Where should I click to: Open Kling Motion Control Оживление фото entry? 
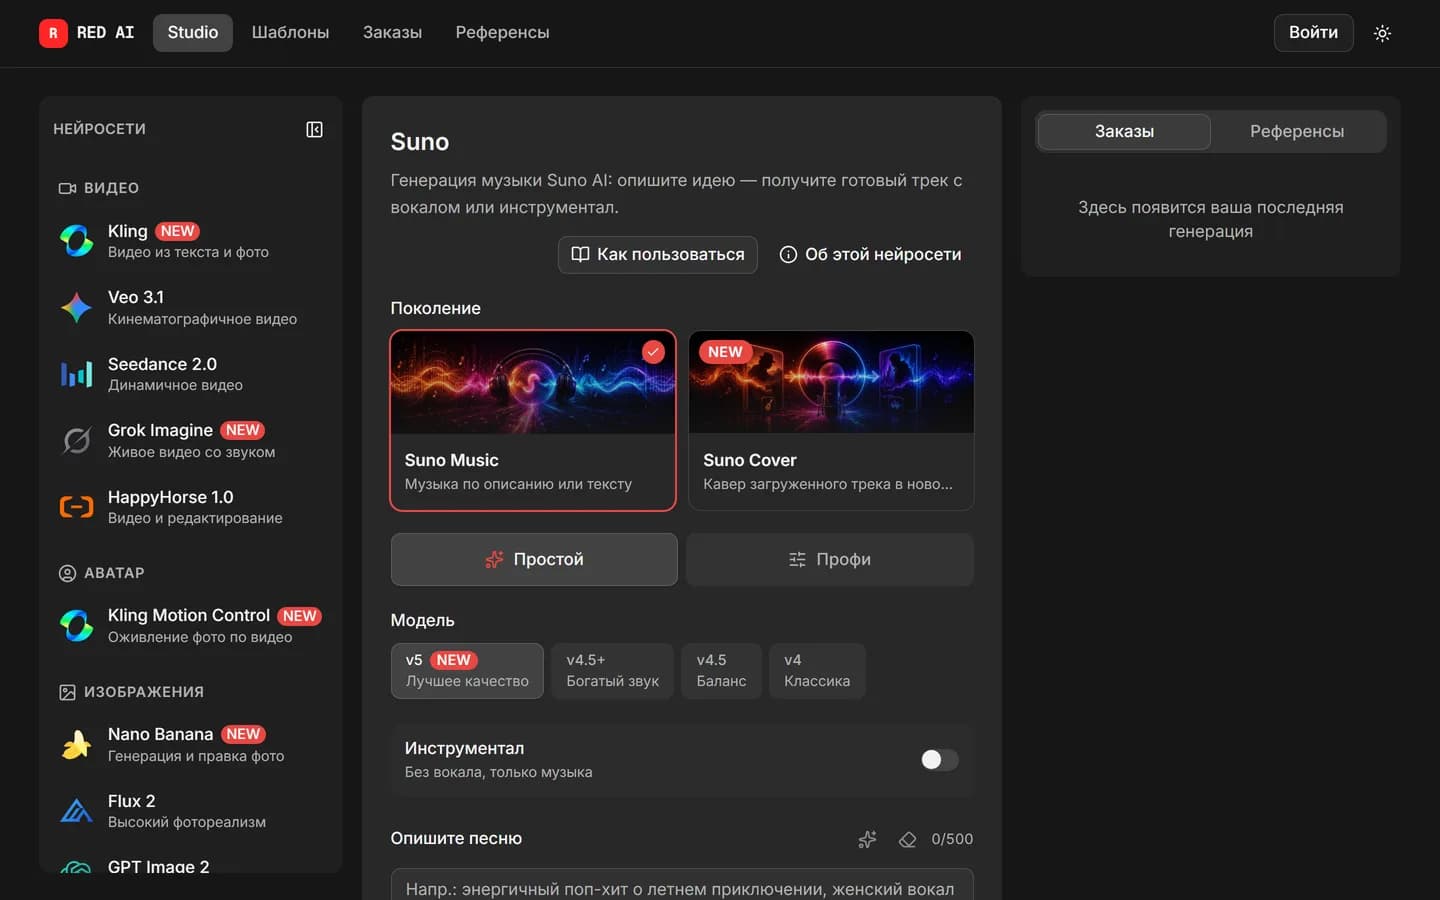(191, 625)
